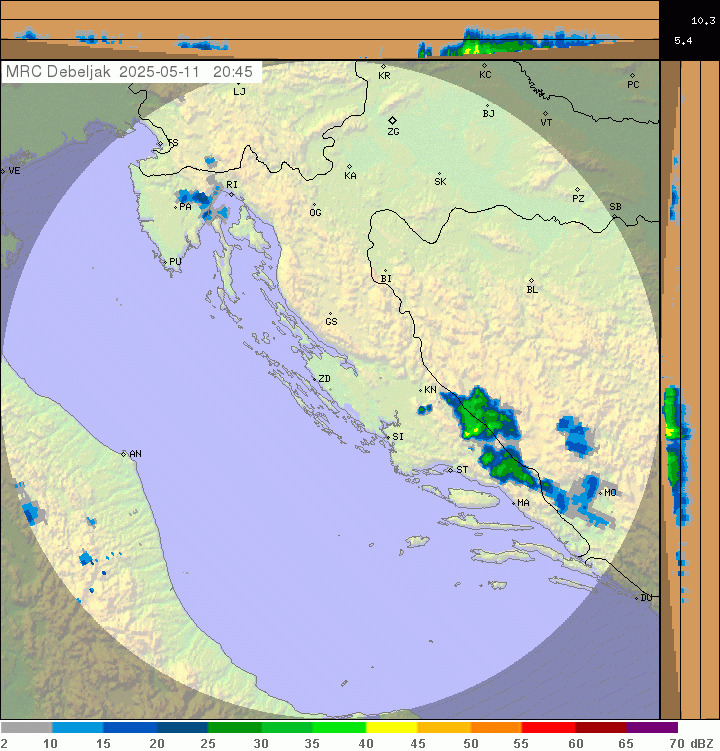Pick the purple 65–70 dBZ swatch
The width and height of the screenshot is (720, 751).
[652, 728]
